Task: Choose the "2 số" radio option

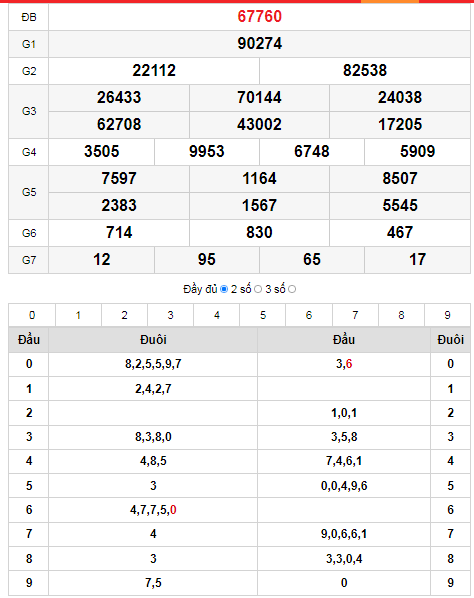Action: (x=258, y=289)
